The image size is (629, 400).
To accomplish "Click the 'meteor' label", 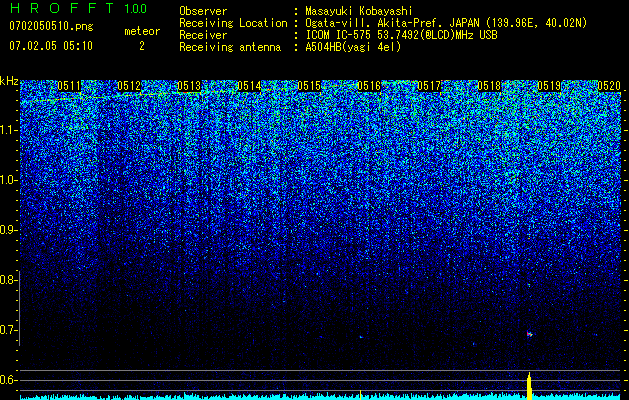I will (142, 31).
